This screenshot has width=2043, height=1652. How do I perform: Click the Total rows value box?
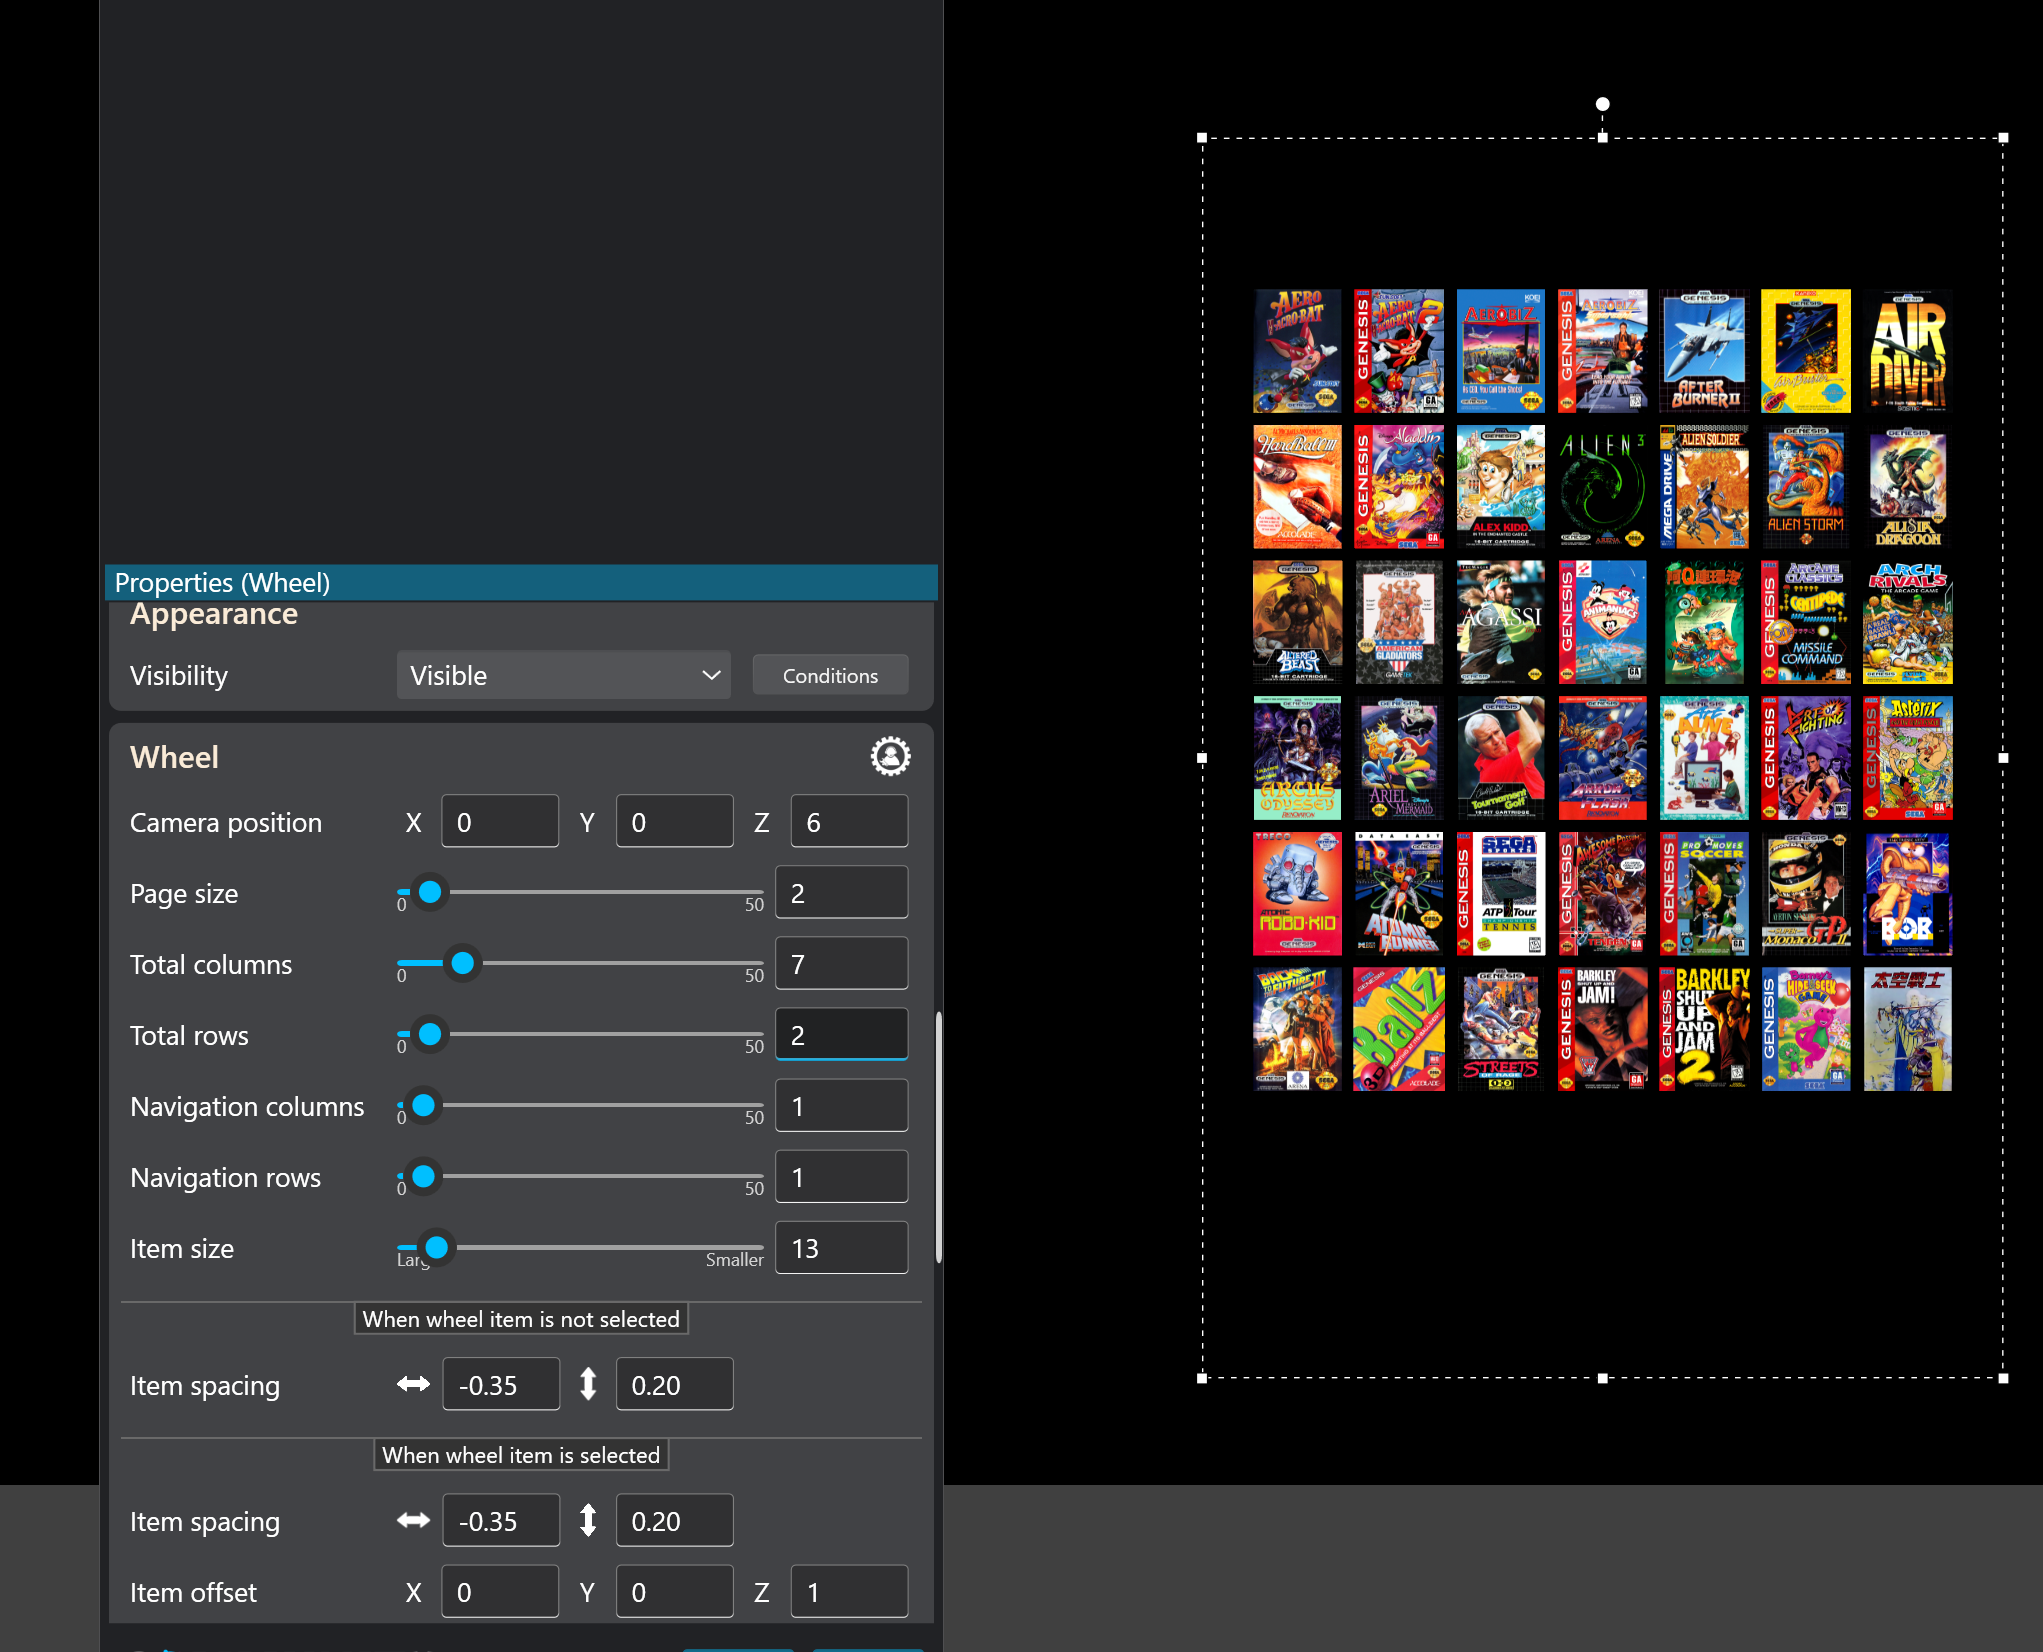(x=842, y=1035)
